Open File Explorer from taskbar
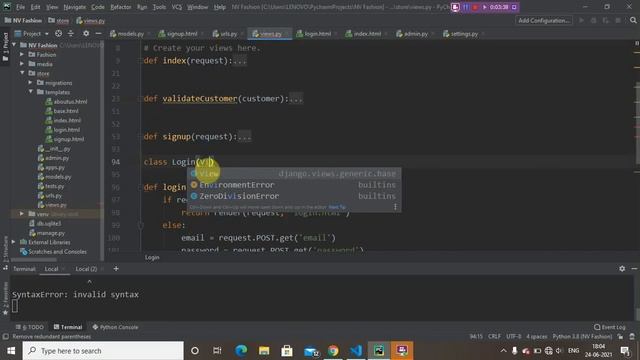This screenshot has width=640, height=360. pyautogui.click(x=264, y=351)
